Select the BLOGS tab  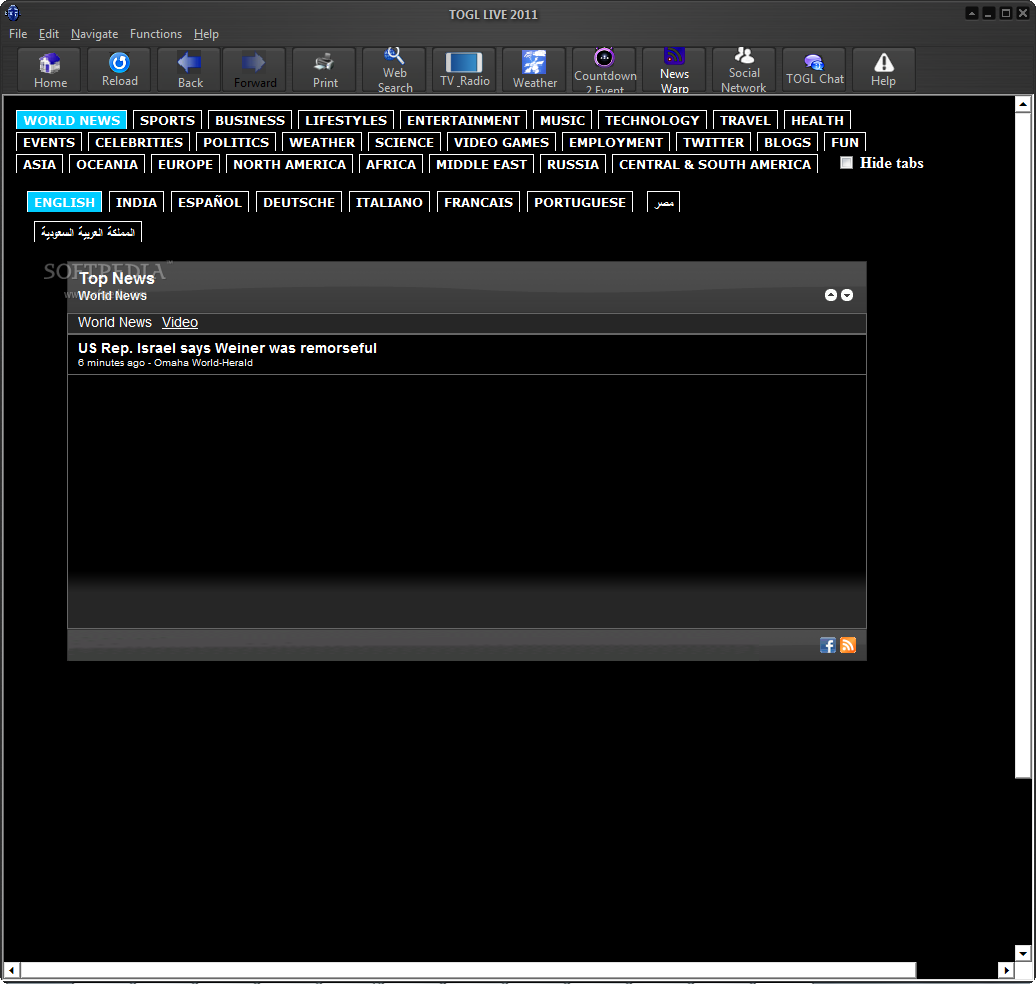[x=788, y=142]
